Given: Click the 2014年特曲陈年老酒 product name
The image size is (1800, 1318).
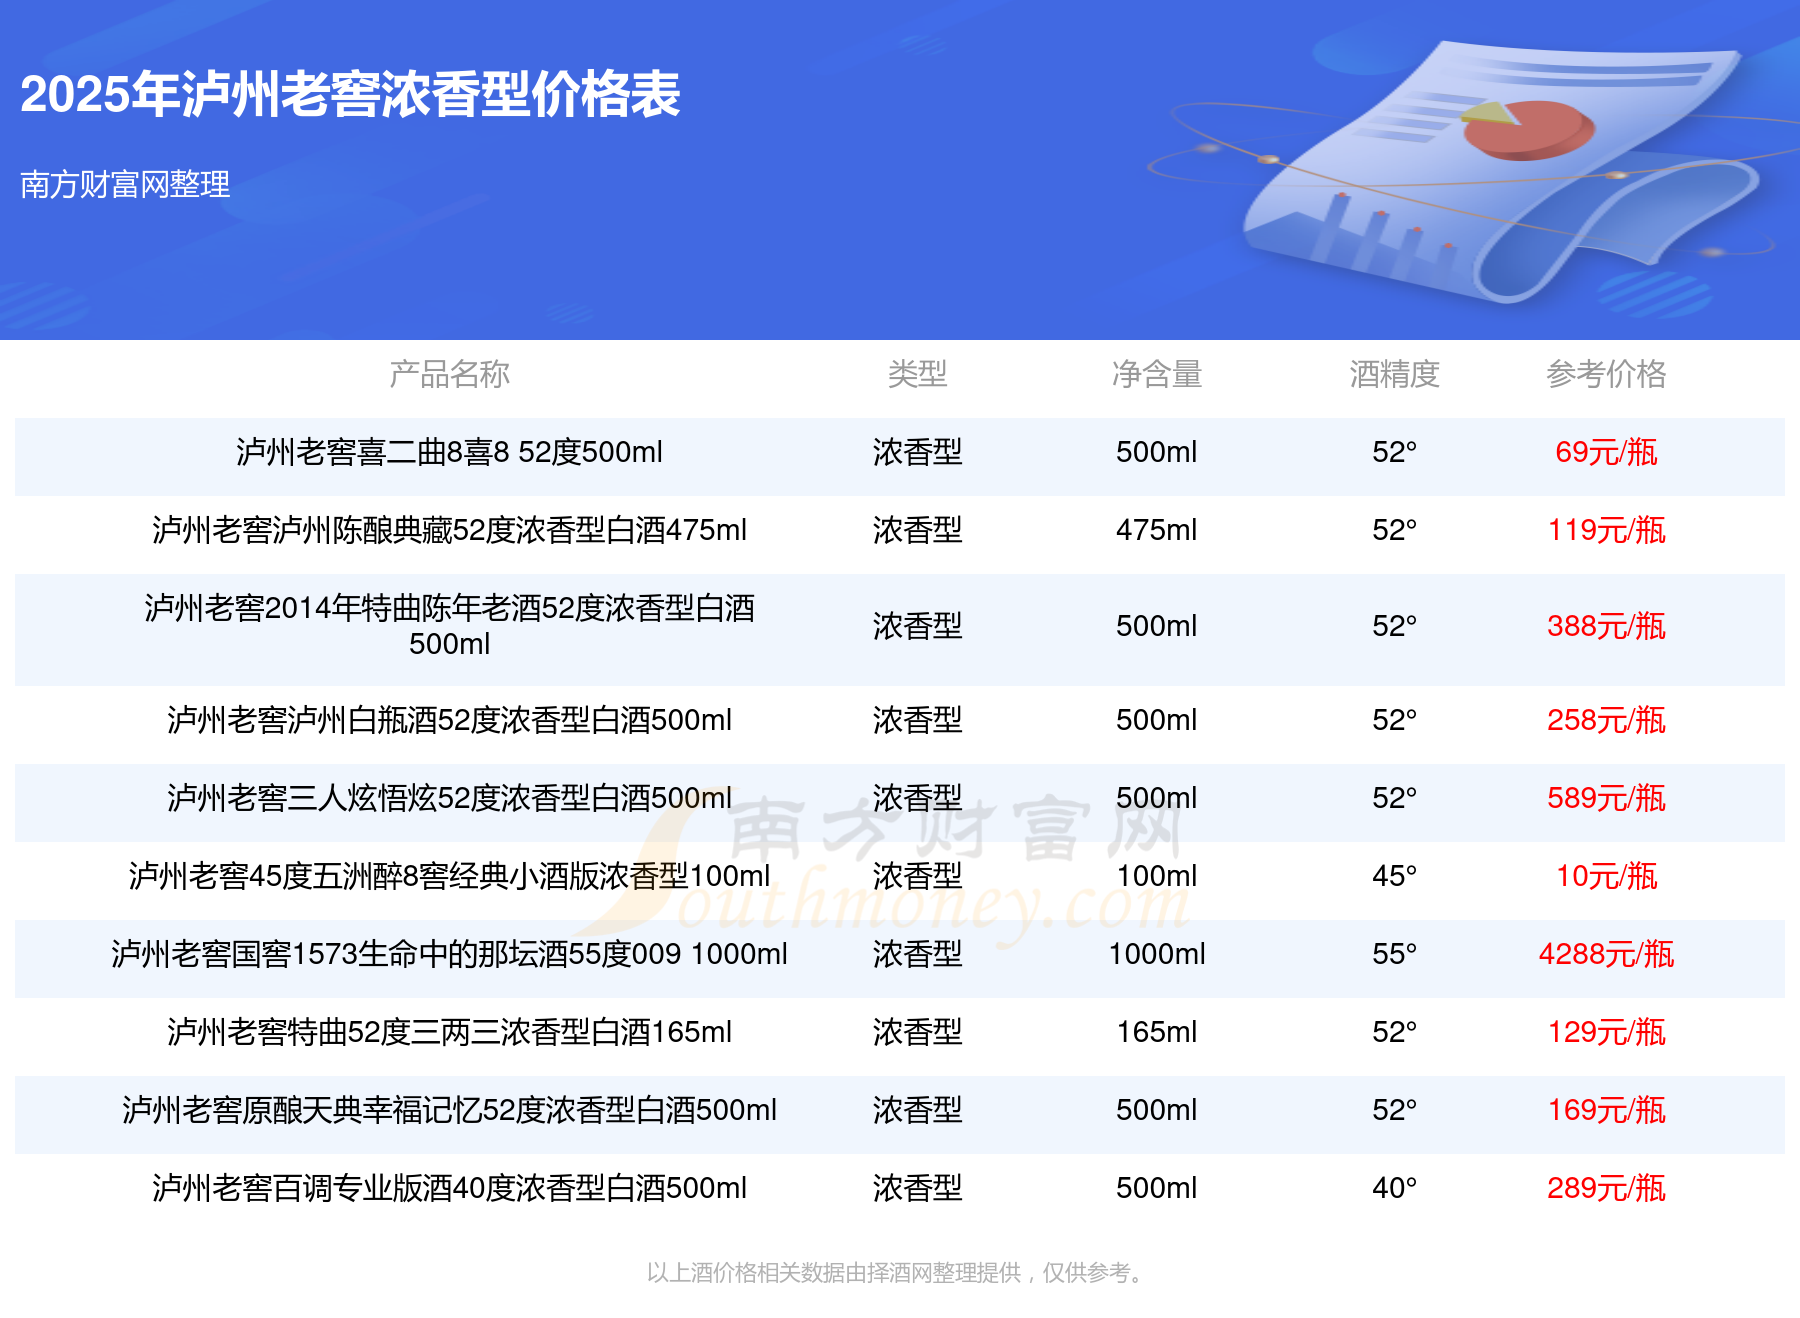Looking at the screenshot, I should (450, 626).
